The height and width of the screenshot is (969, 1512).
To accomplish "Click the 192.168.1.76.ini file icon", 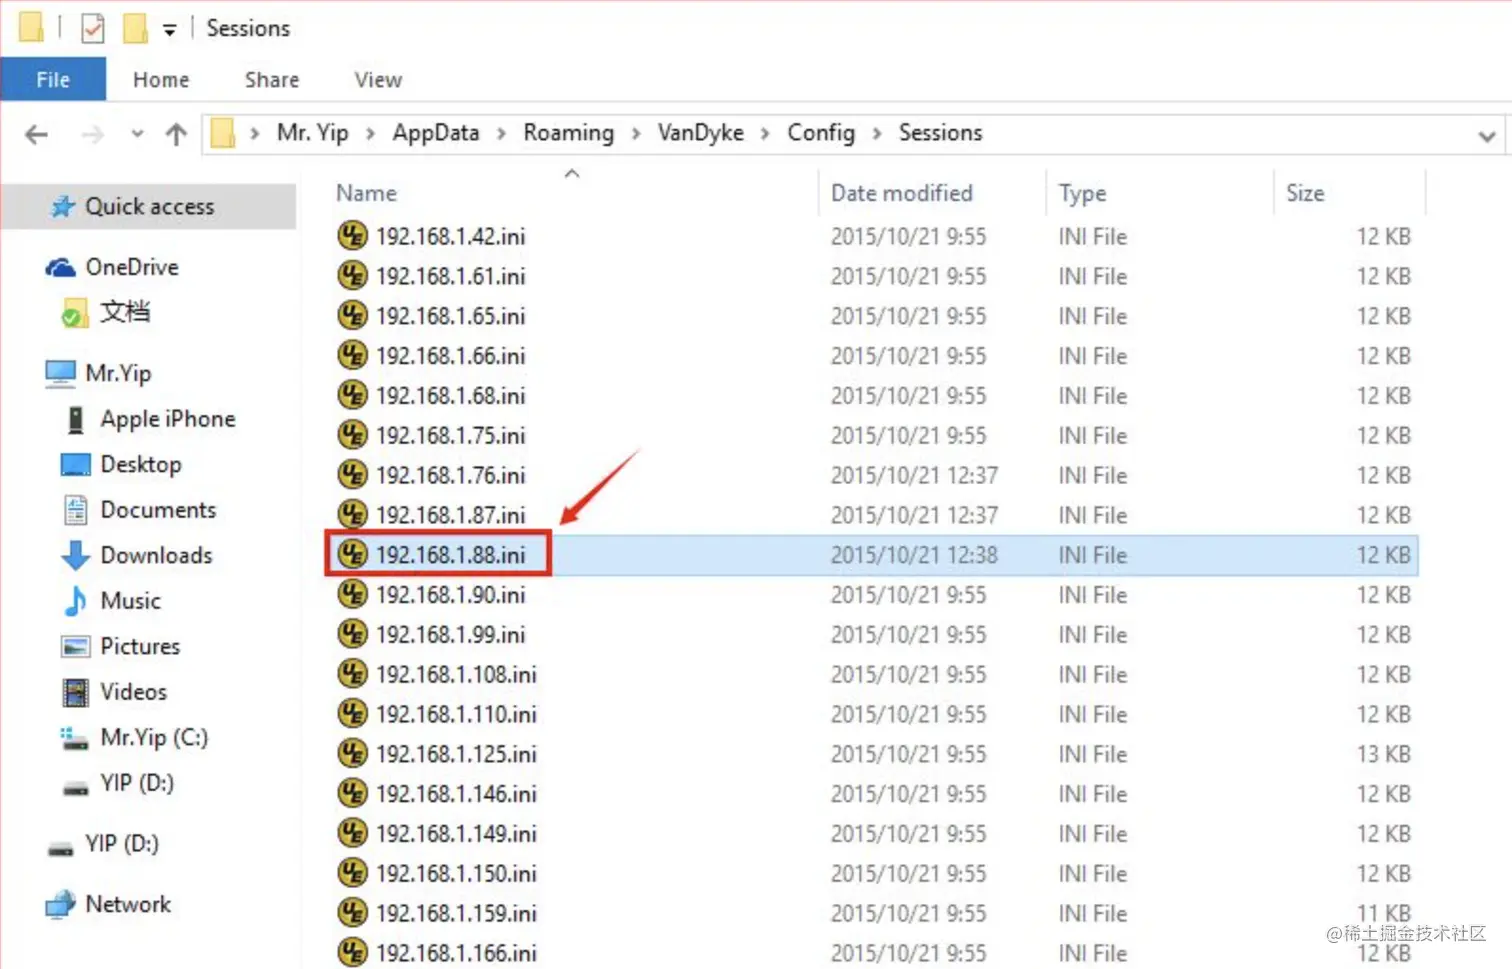I will 352,475.
